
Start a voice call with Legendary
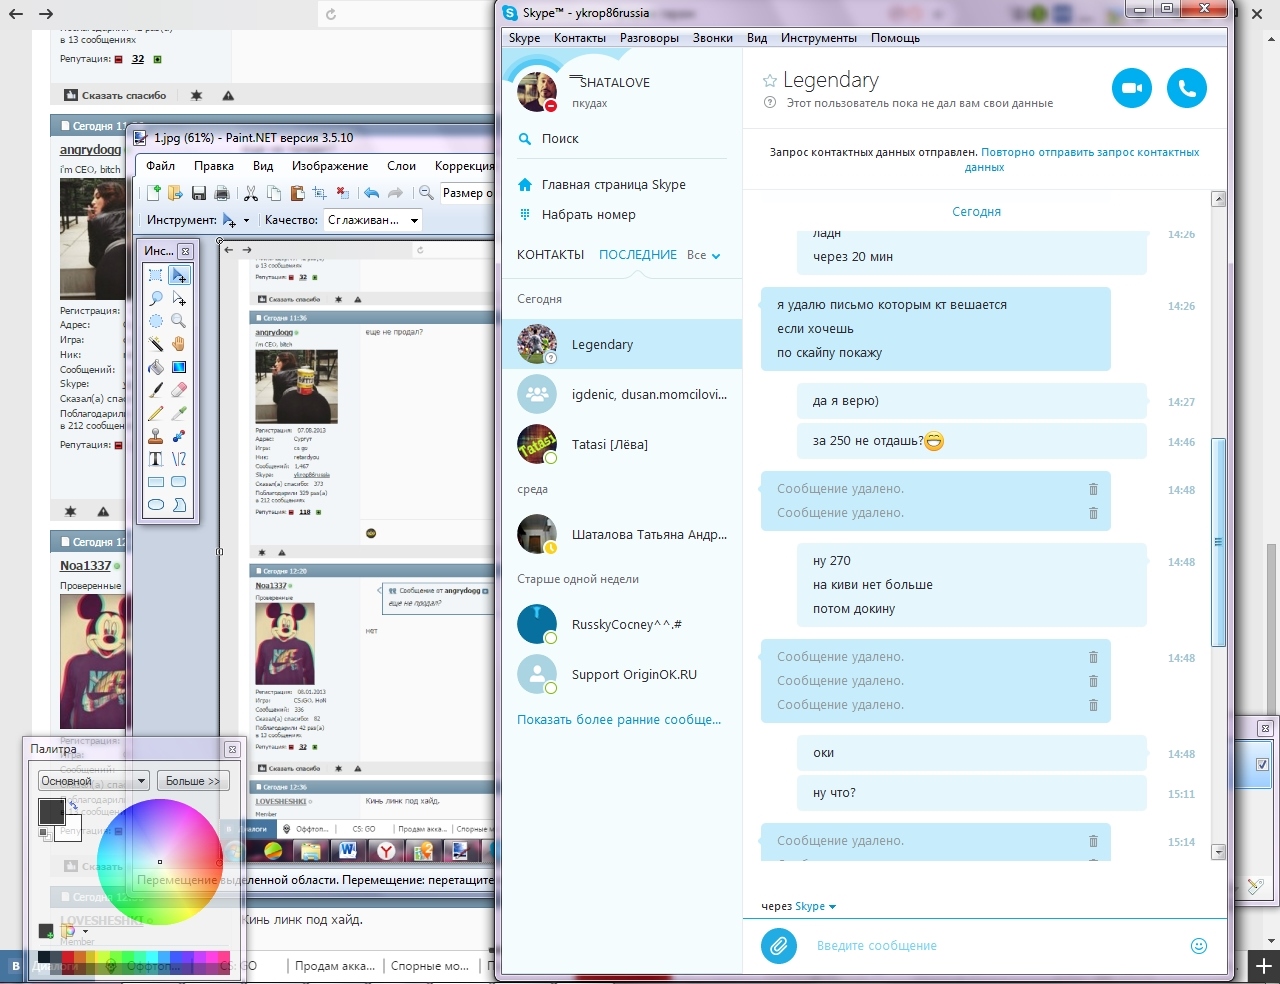coord(1187,88)
